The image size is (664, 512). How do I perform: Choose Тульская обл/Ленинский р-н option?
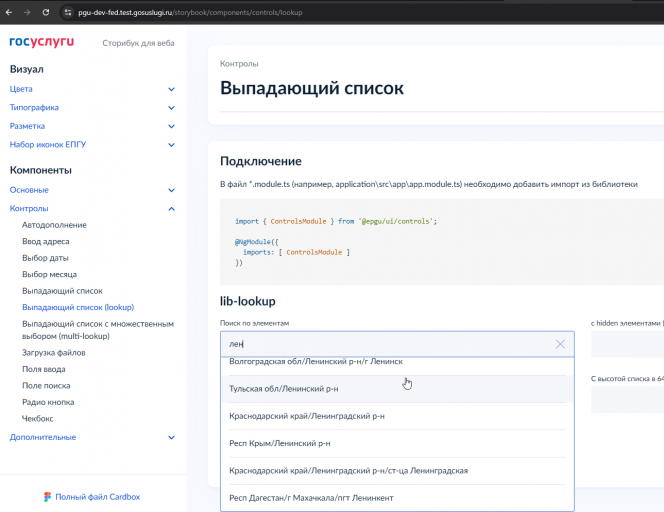tap(397, 389)
